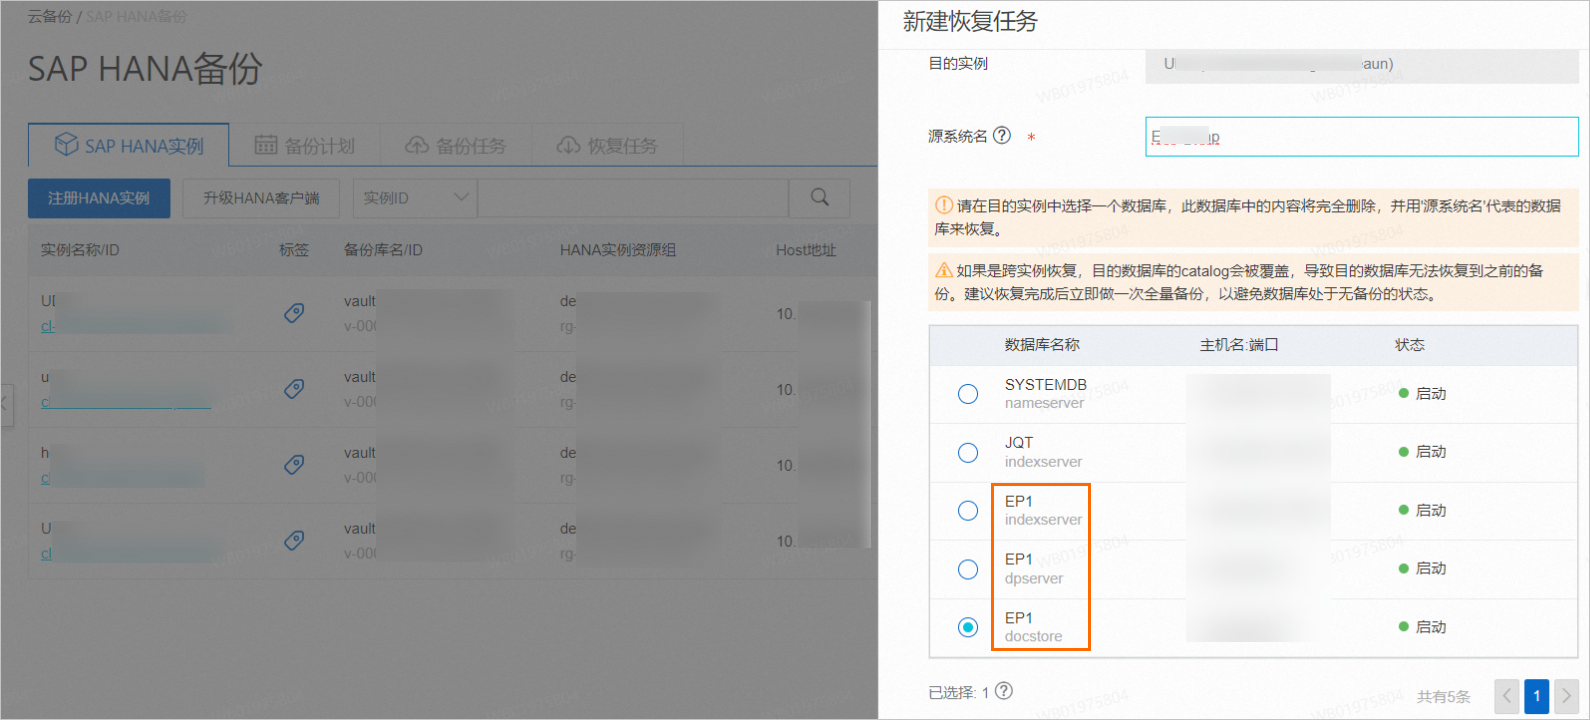Click the 已选择: 1 text
Viewport: 1590px width, 720px height.
pyautogui.click(x=958, y=692)
